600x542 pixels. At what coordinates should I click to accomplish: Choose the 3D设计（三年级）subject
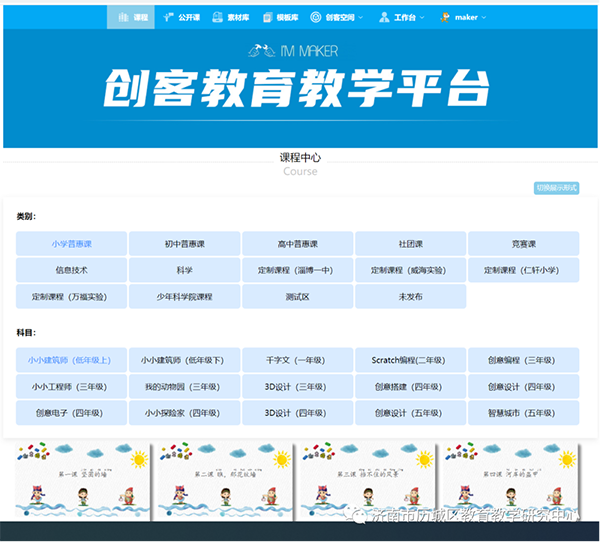[297, 387]
